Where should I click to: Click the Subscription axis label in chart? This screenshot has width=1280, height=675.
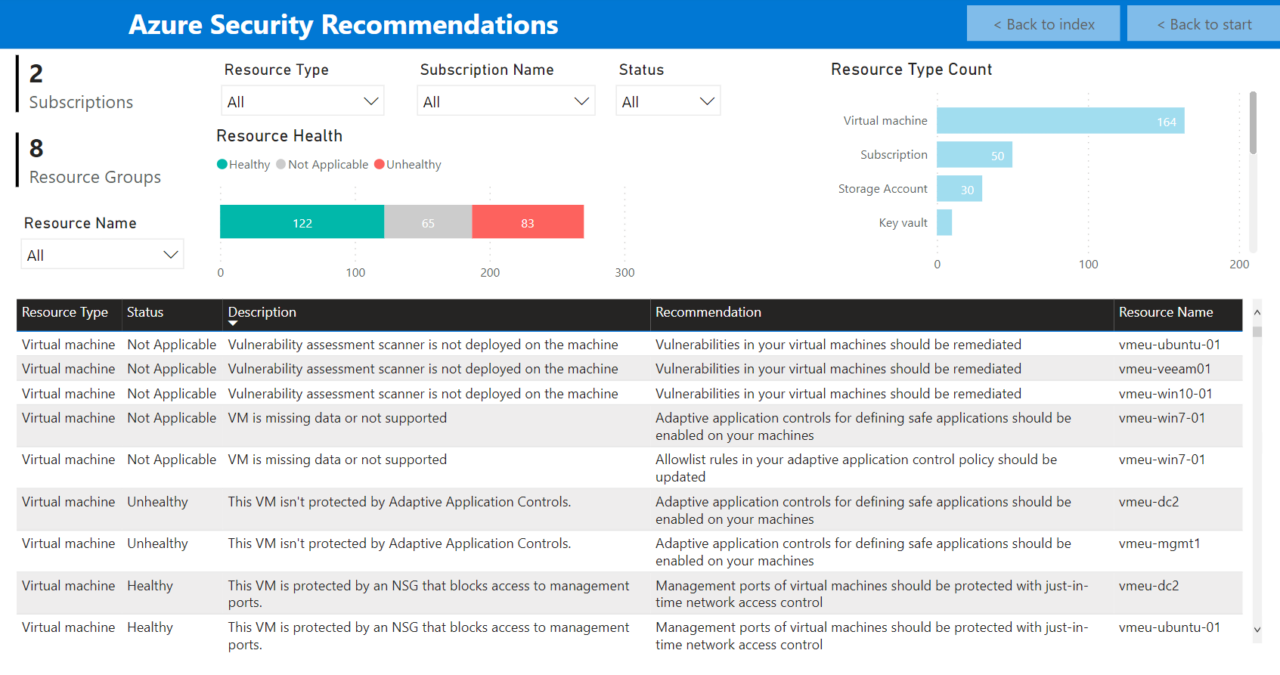(x=894, y=155)
